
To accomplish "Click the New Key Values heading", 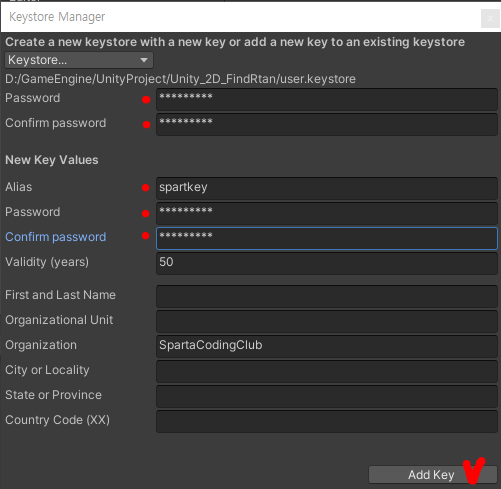I will (x=52, y=160).
